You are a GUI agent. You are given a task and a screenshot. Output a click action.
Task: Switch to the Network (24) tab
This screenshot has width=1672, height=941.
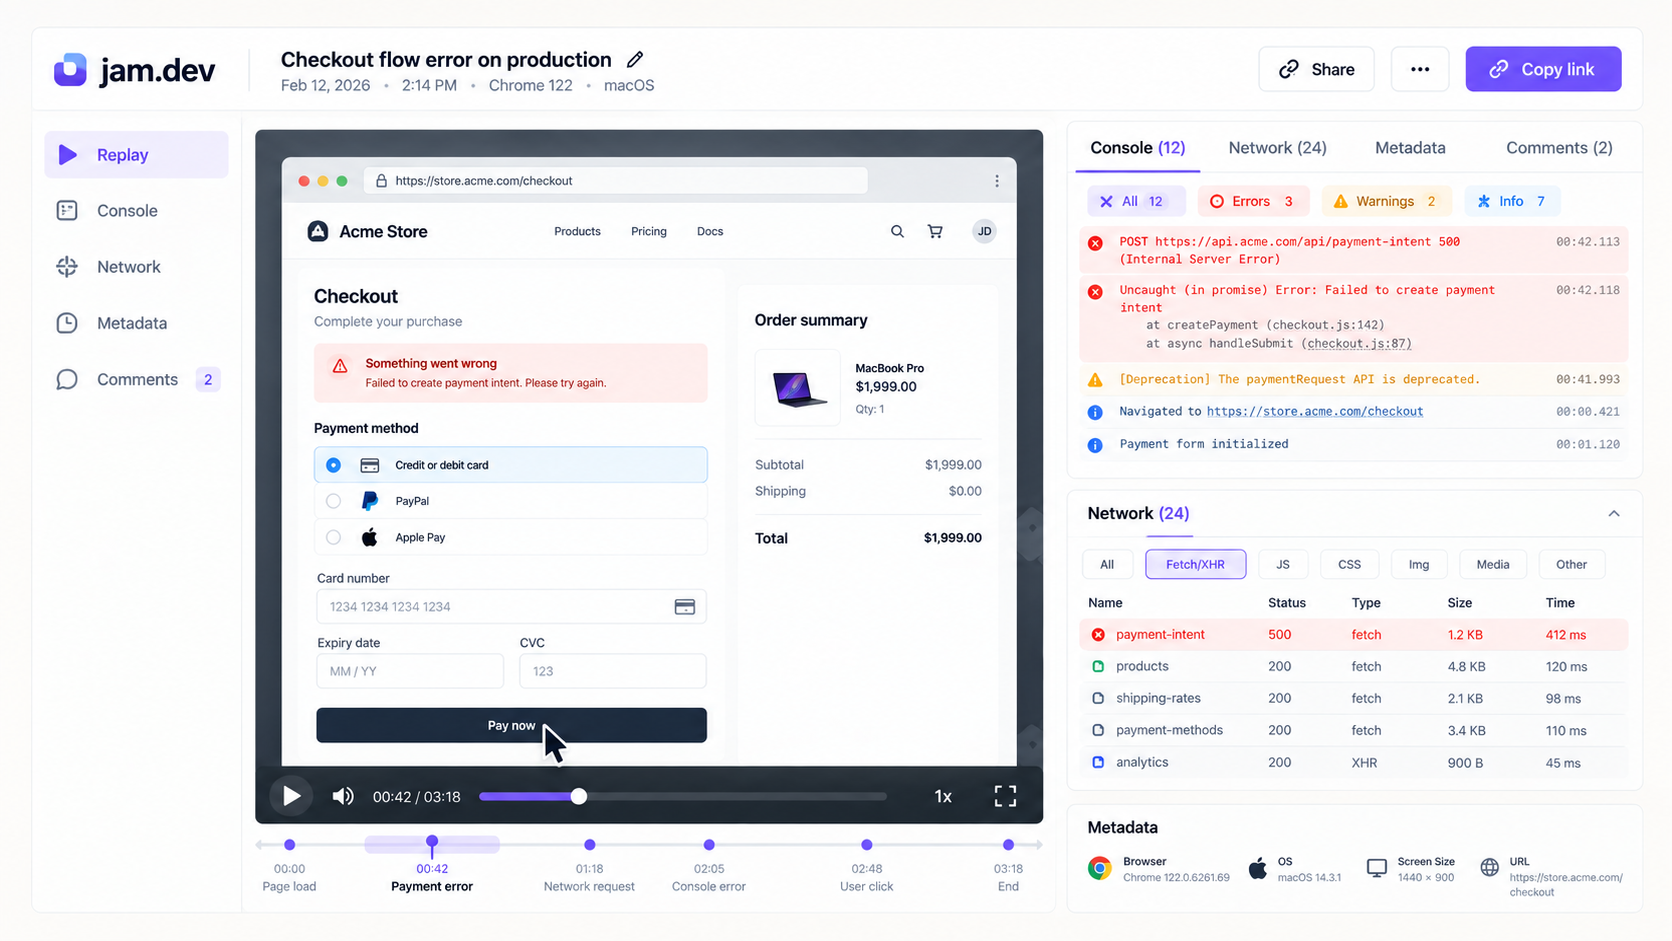[1277, 148]
